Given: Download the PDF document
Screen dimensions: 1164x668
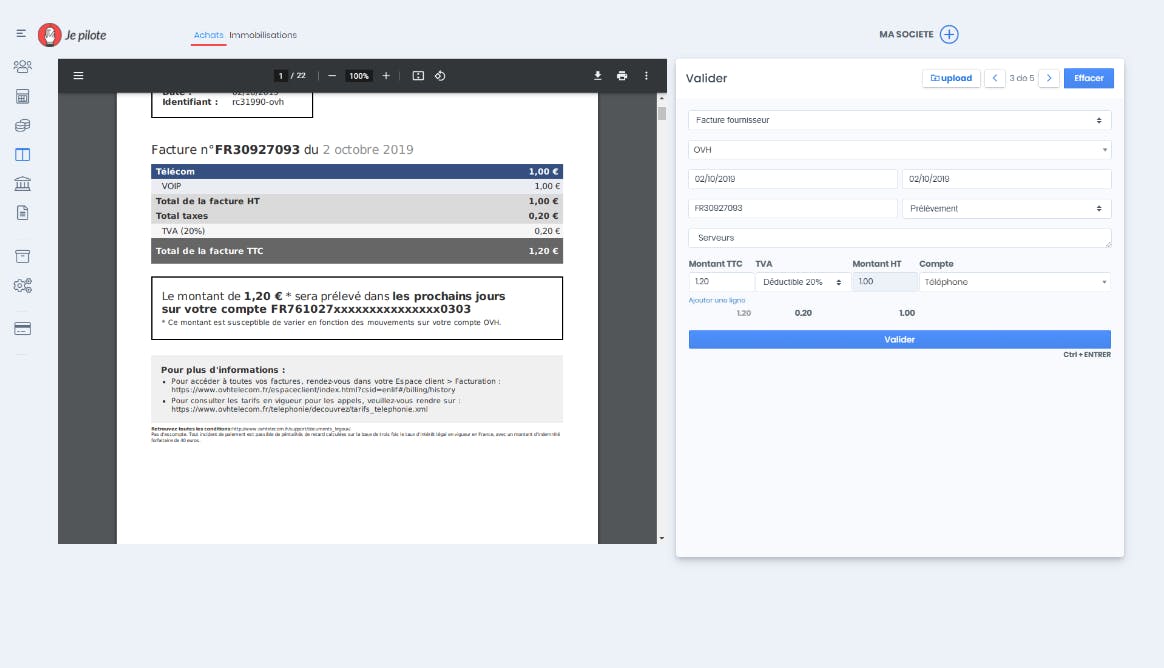Looking at the screenshot, I should click(598, 76).
